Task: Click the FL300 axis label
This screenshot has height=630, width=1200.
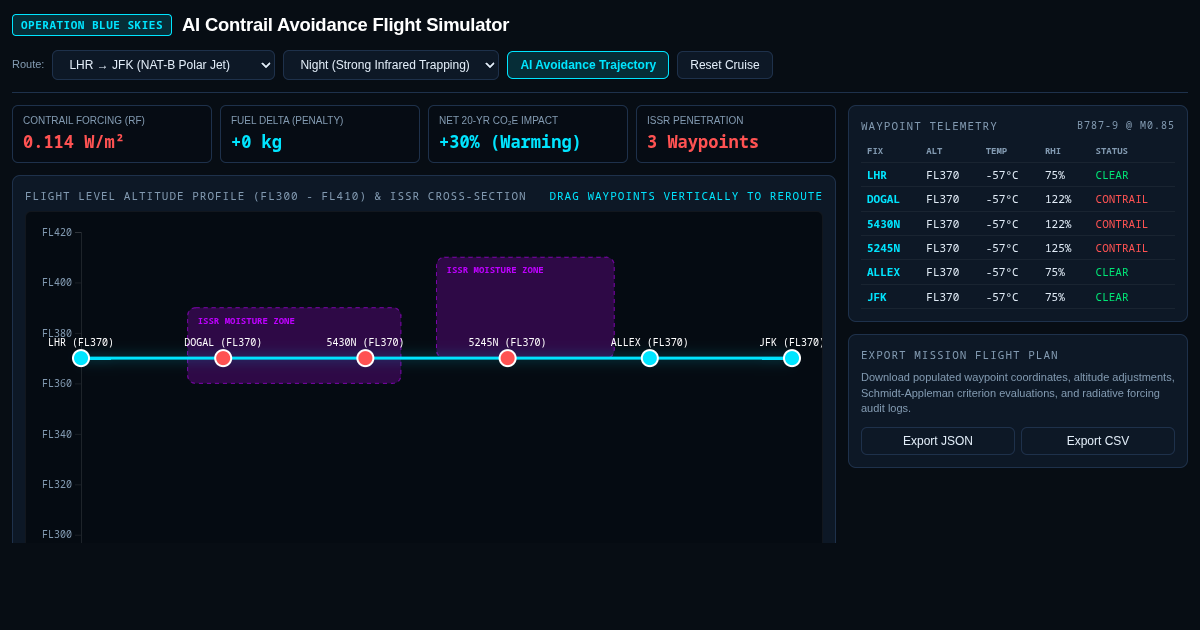Action: pos(57,534)
